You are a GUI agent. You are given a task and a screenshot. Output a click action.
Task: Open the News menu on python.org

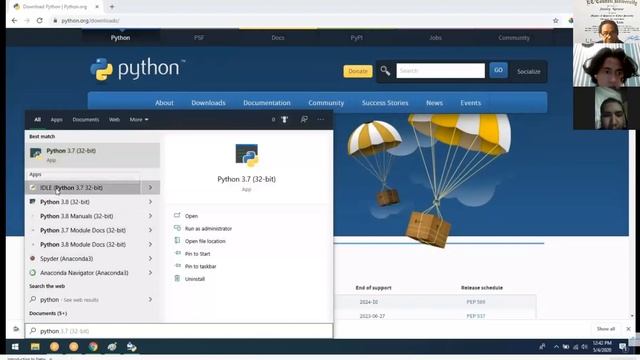[434, 103]
